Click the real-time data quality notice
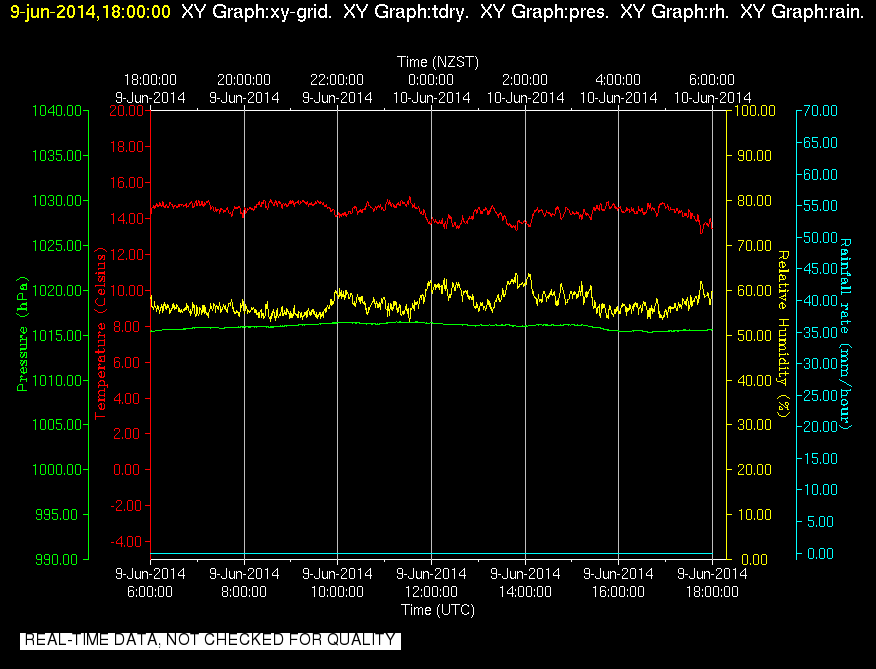Screen dimensions: 876x669 [210, 640]
